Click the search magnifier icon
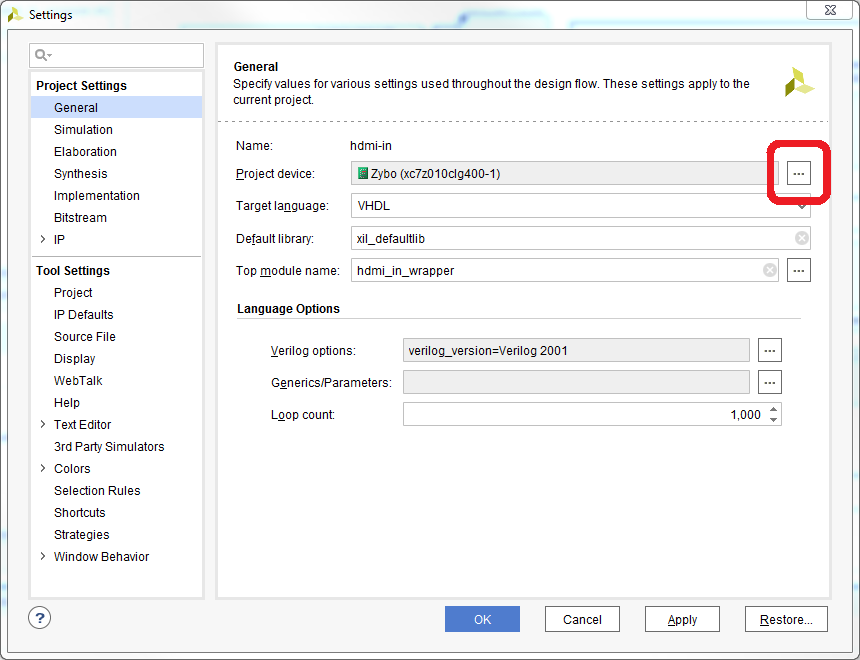The image size is (860, 660). click(x=42, y=55)
